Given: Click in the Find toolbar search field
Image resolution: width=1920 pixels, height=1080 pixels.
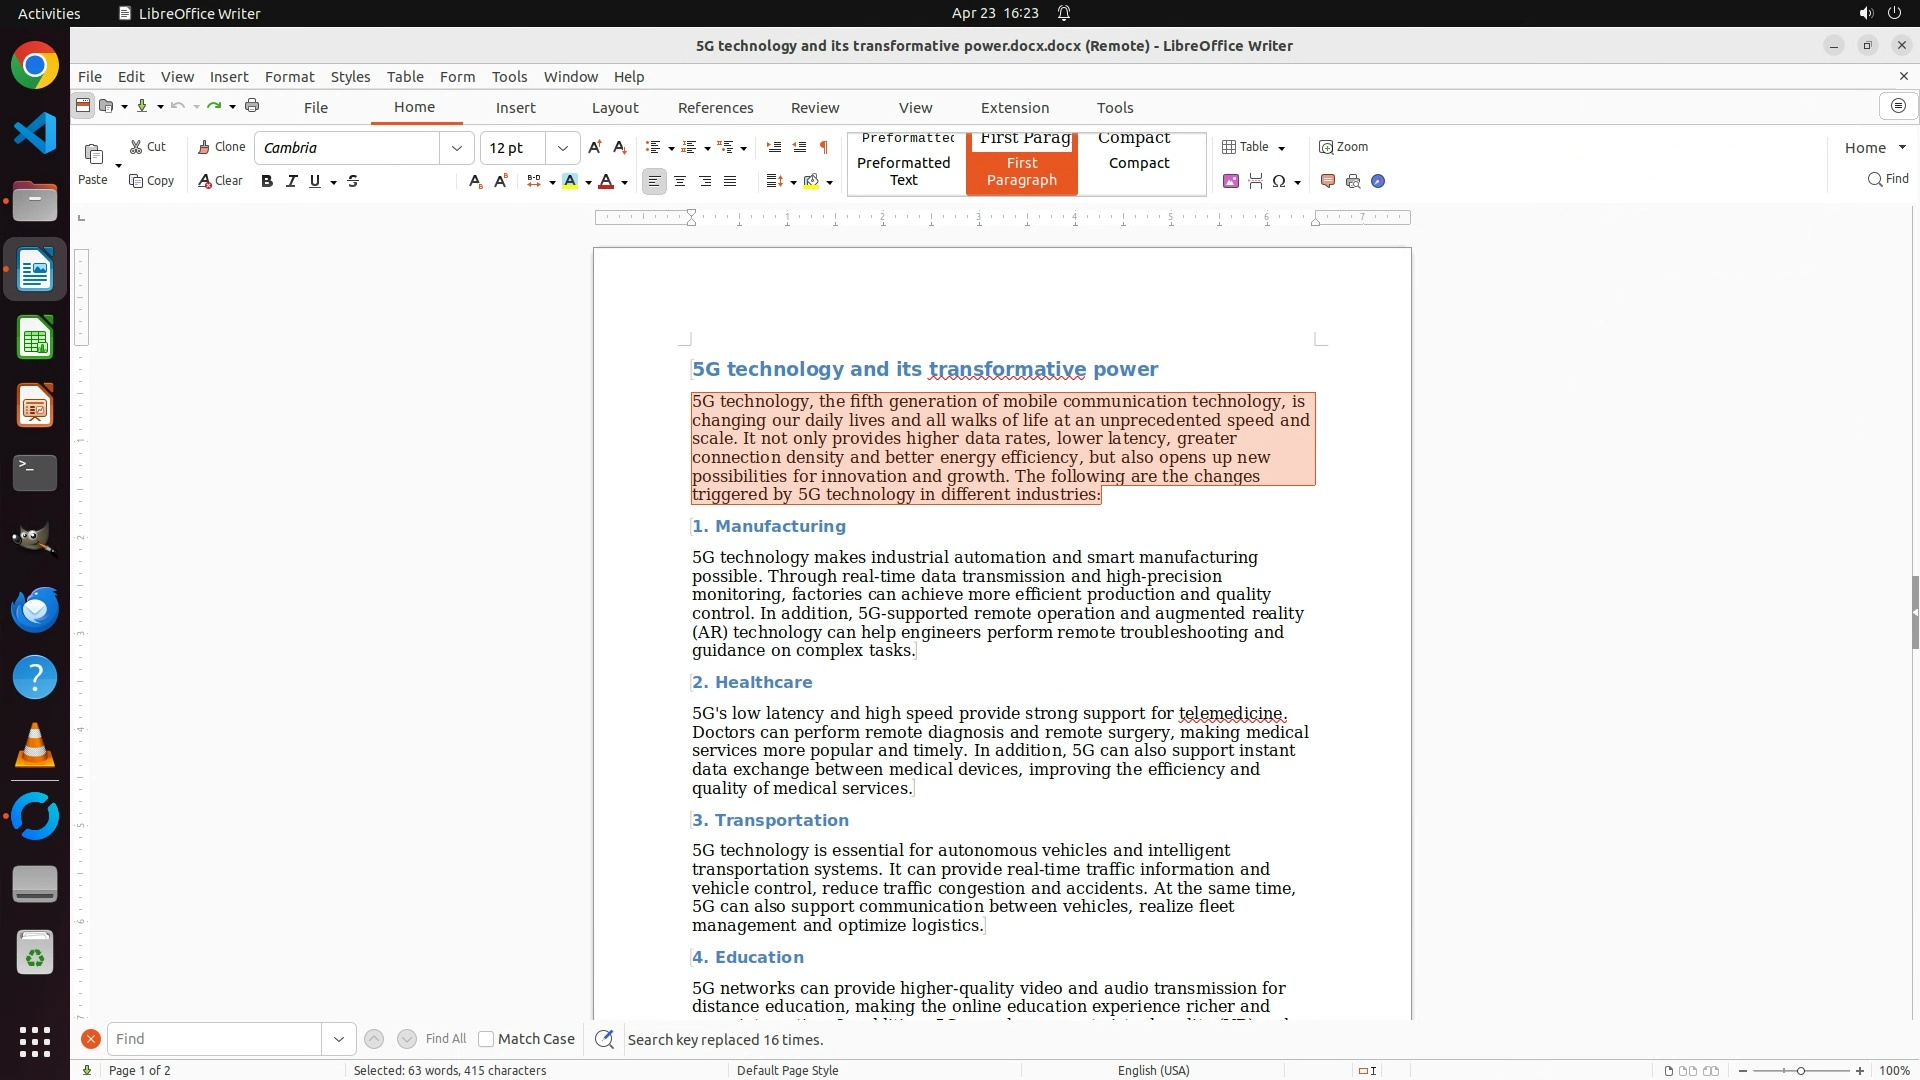Looking at the screenshot, I should coord(215,1039).
